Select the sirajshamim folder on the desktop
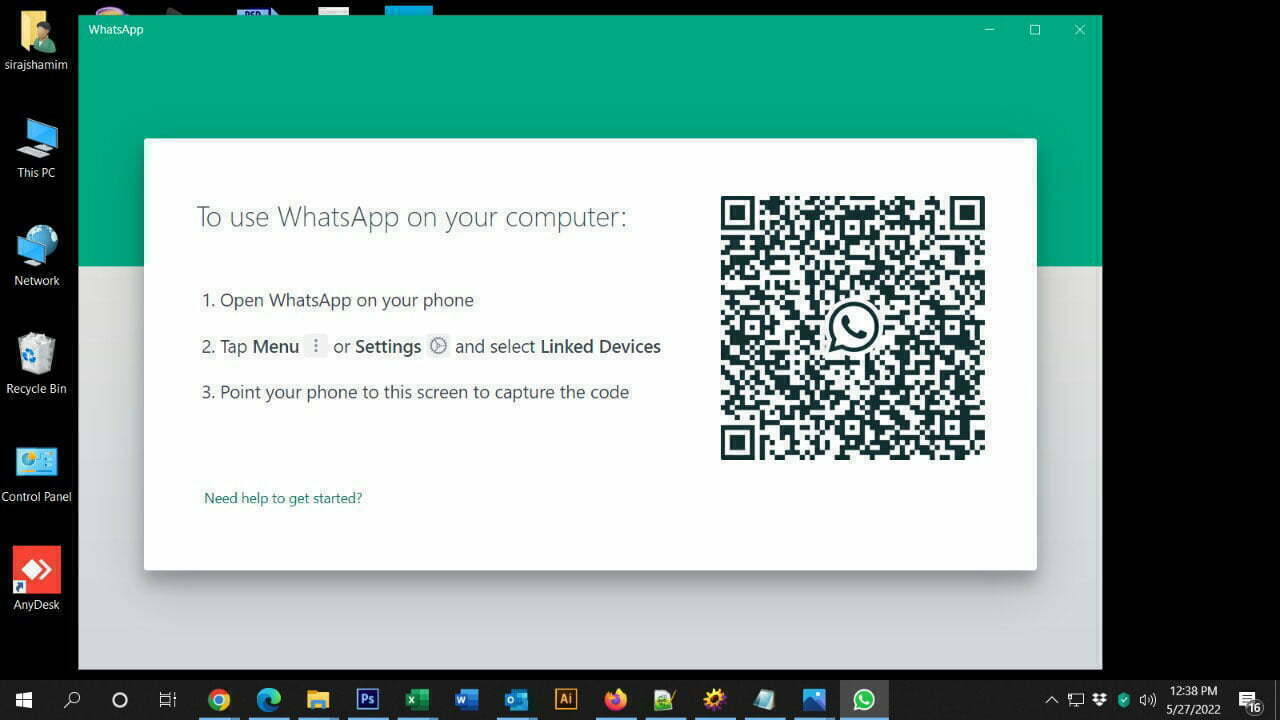Viewport: 1280px width, 720px height. 37,41
